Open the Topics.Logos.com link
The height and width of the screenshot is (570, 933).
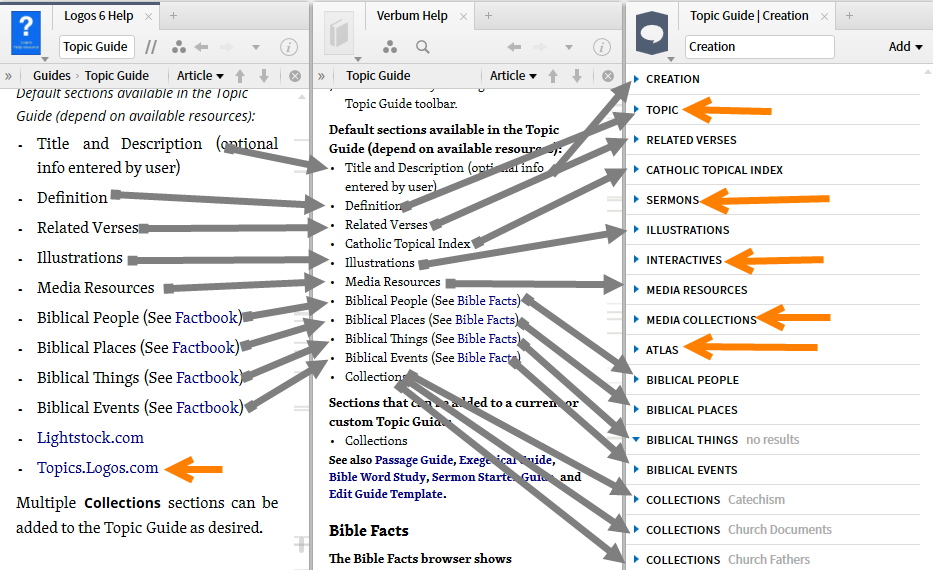tap(98, 468)
